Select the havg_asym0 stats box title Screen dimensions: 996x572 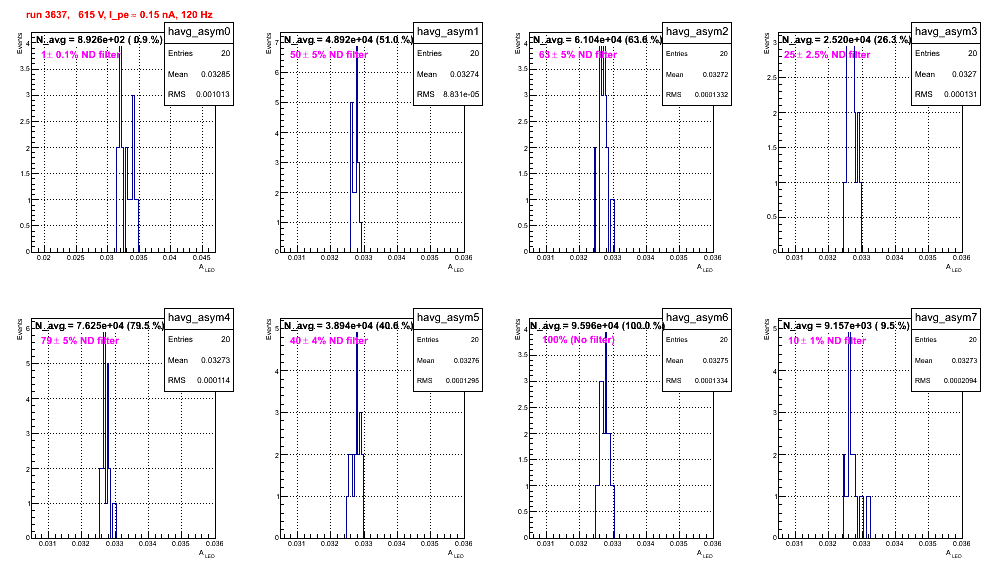pyautogui.click(x=199, y=31)
